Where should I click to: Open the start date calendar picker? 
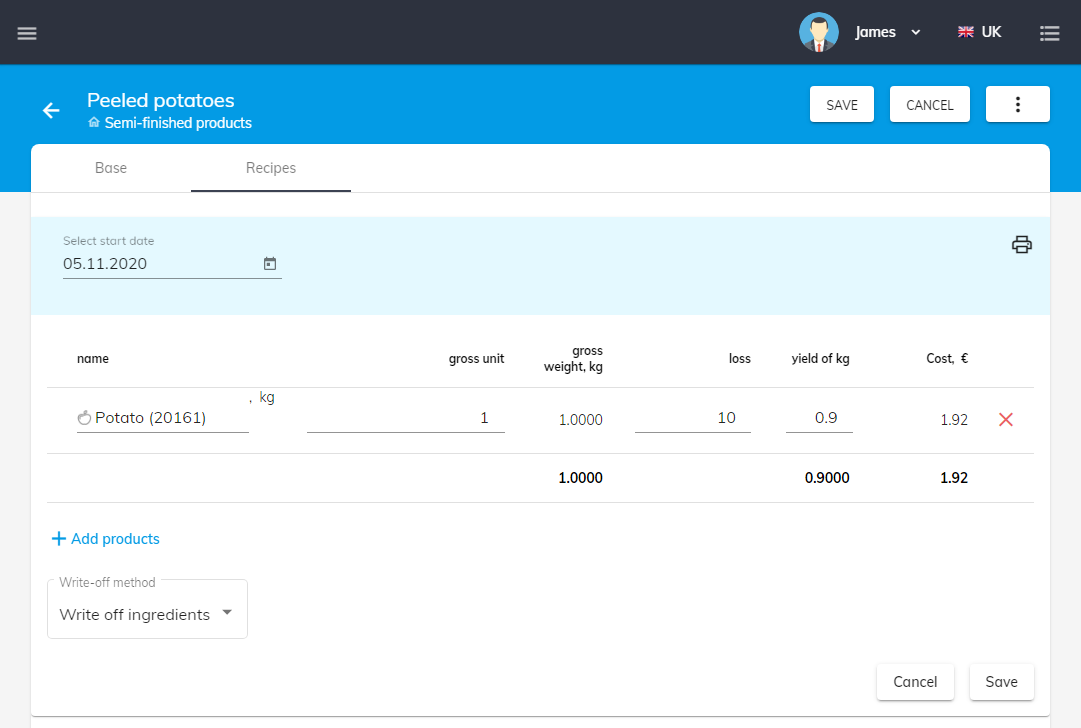point(269,264)
